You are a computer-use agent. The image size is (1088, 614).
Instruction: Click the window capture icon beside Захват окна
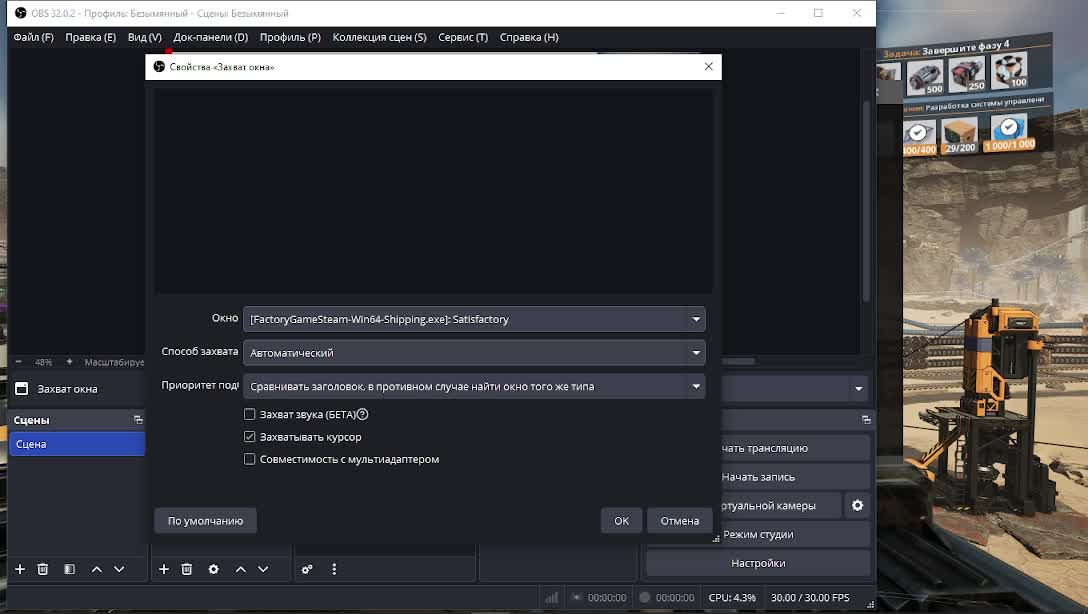pyautogui.click(x=22, y=389)
